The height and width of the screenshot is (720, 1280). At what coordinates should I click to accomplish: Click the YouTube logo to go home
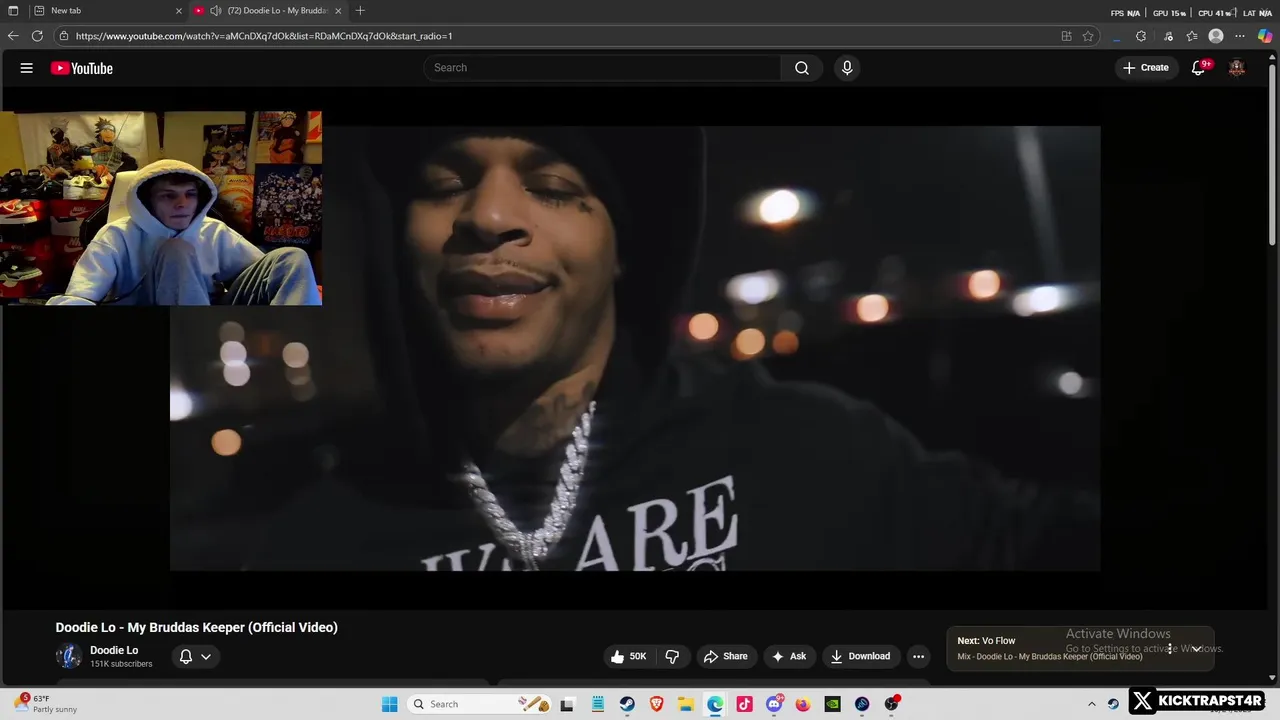pos(82,68)
